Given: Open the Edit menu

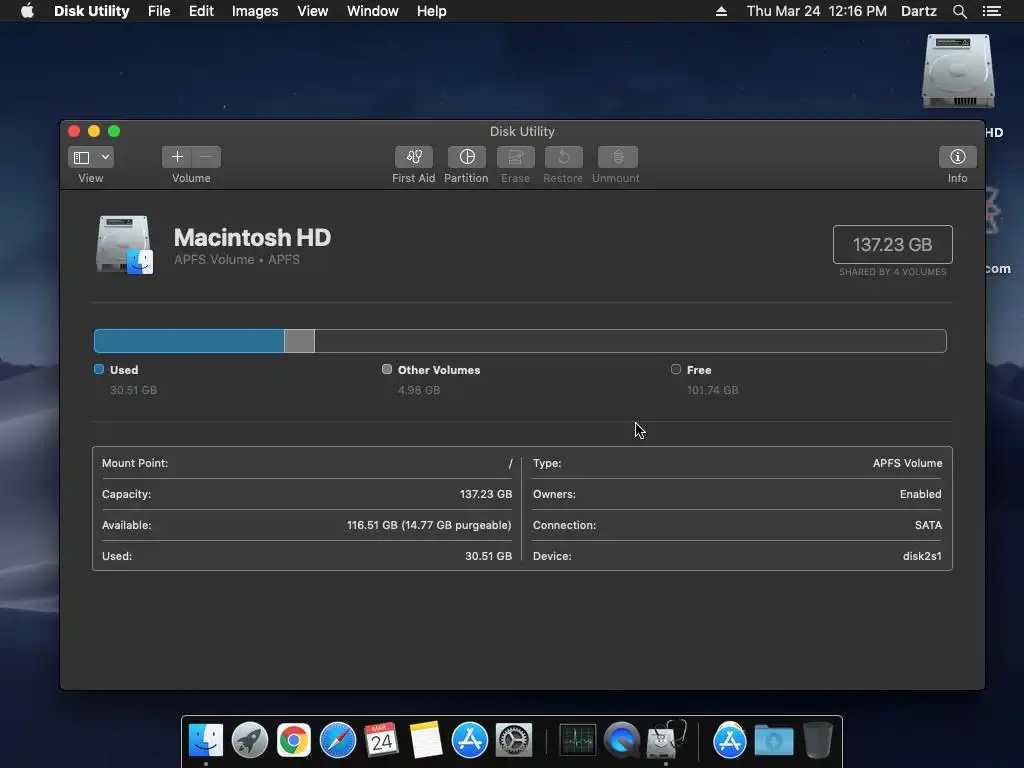Looking at the screenshot, I should 201,11.
